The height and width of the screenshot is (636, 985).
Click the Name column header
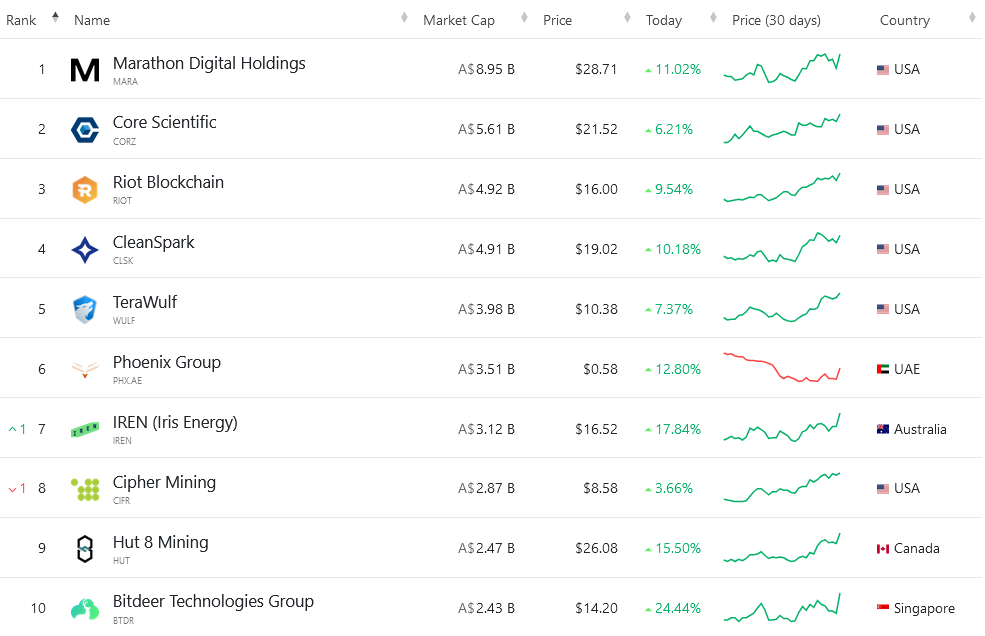click(x=92, y=20)
